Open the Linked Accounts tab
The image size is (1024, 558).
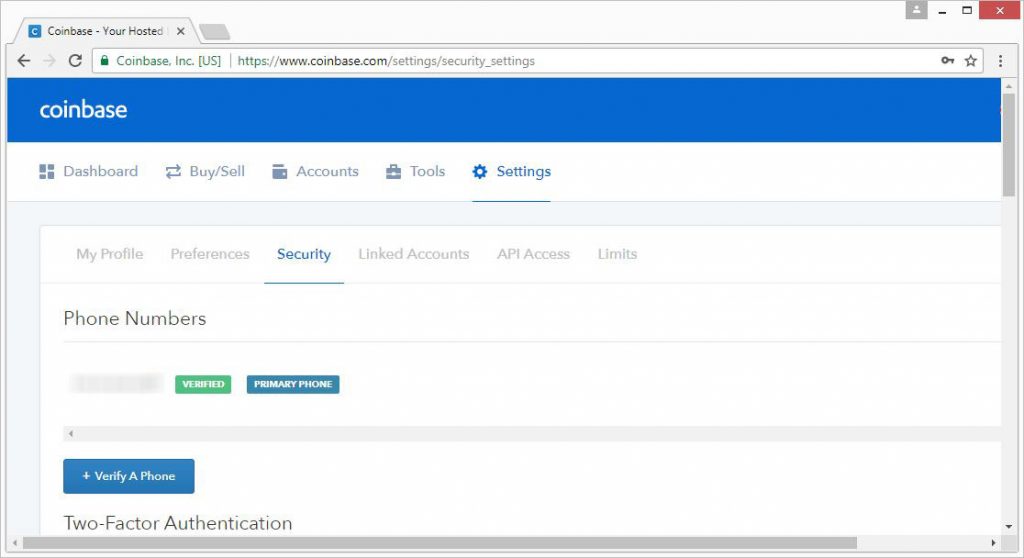pos(413,254)
